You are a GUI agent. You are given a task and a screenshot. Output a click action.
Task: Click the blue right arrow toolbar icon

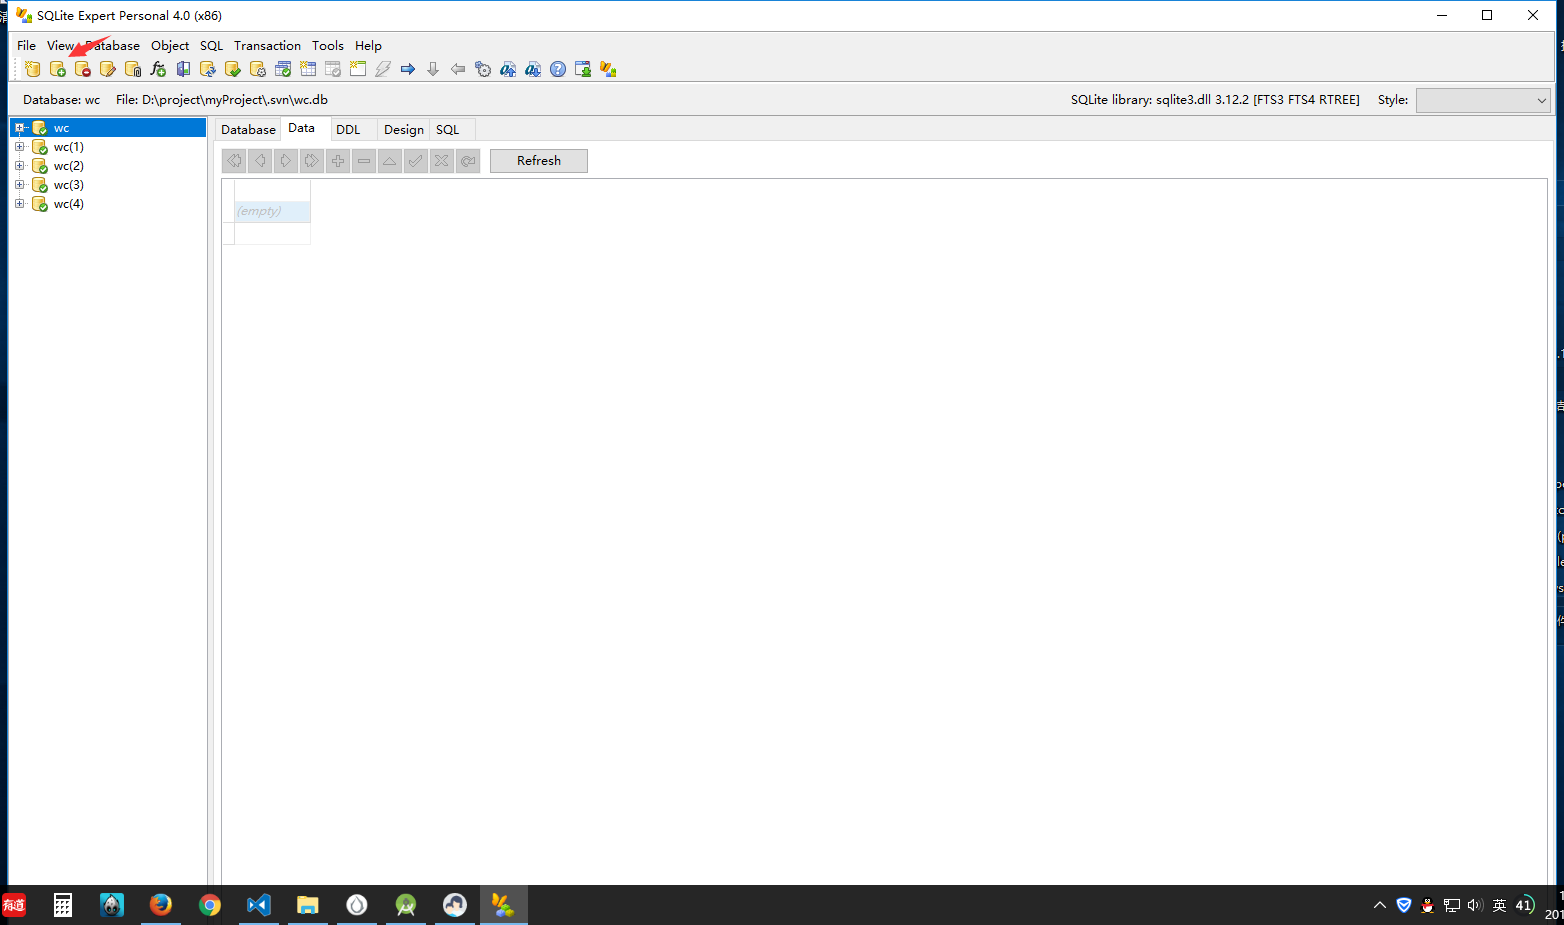[408, 69]
